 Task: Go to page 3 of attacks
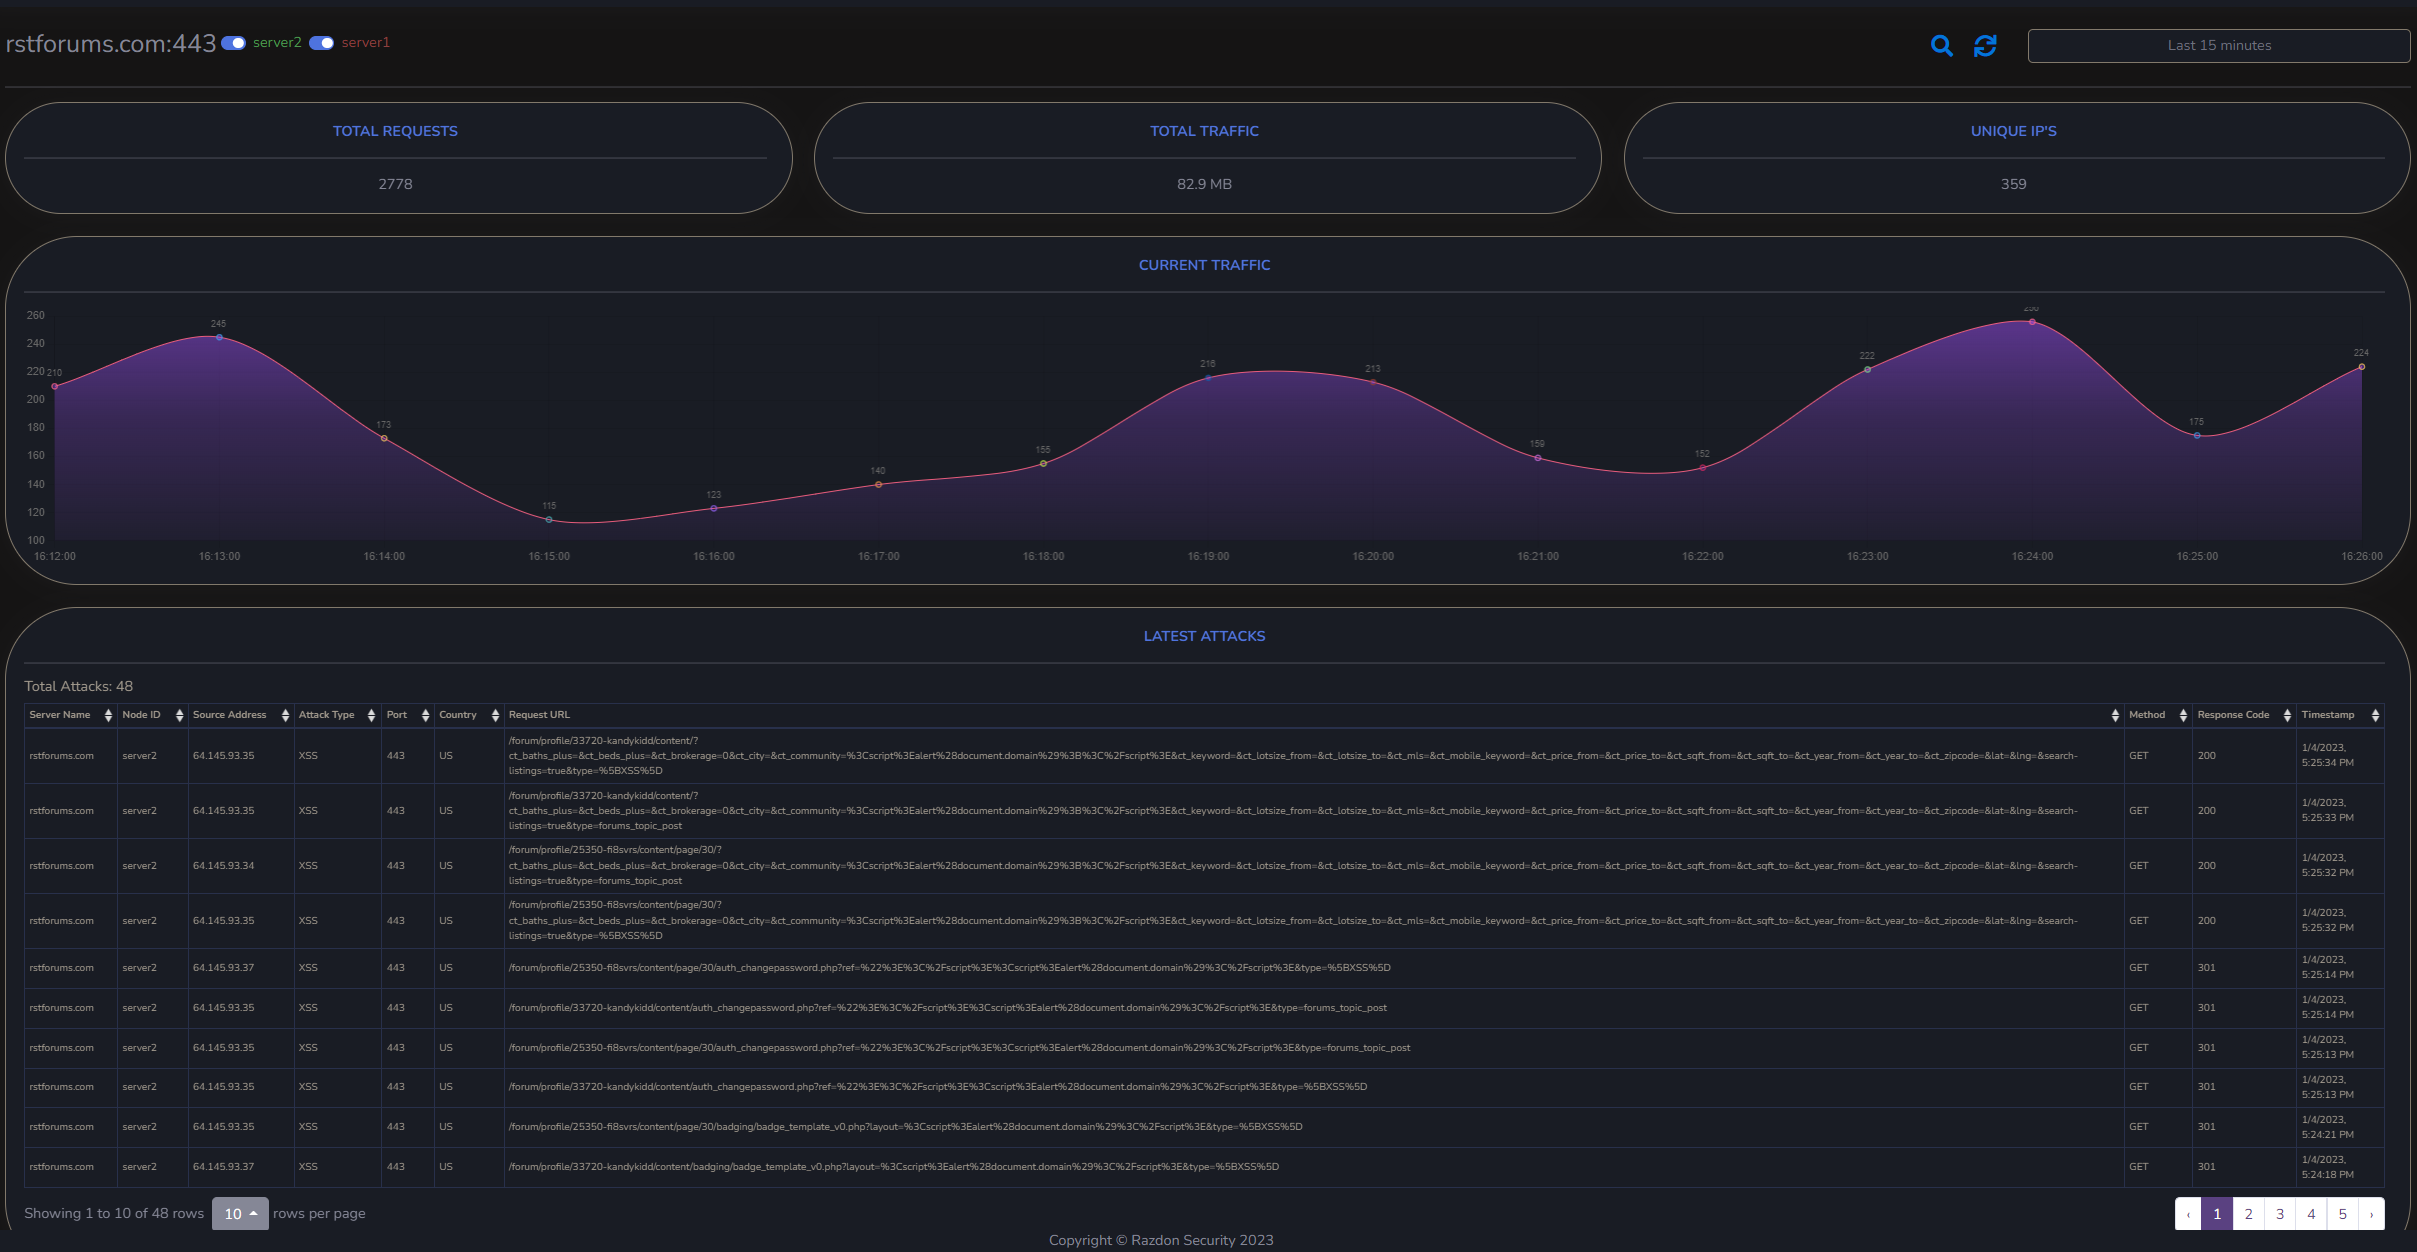(2280, 1214)
